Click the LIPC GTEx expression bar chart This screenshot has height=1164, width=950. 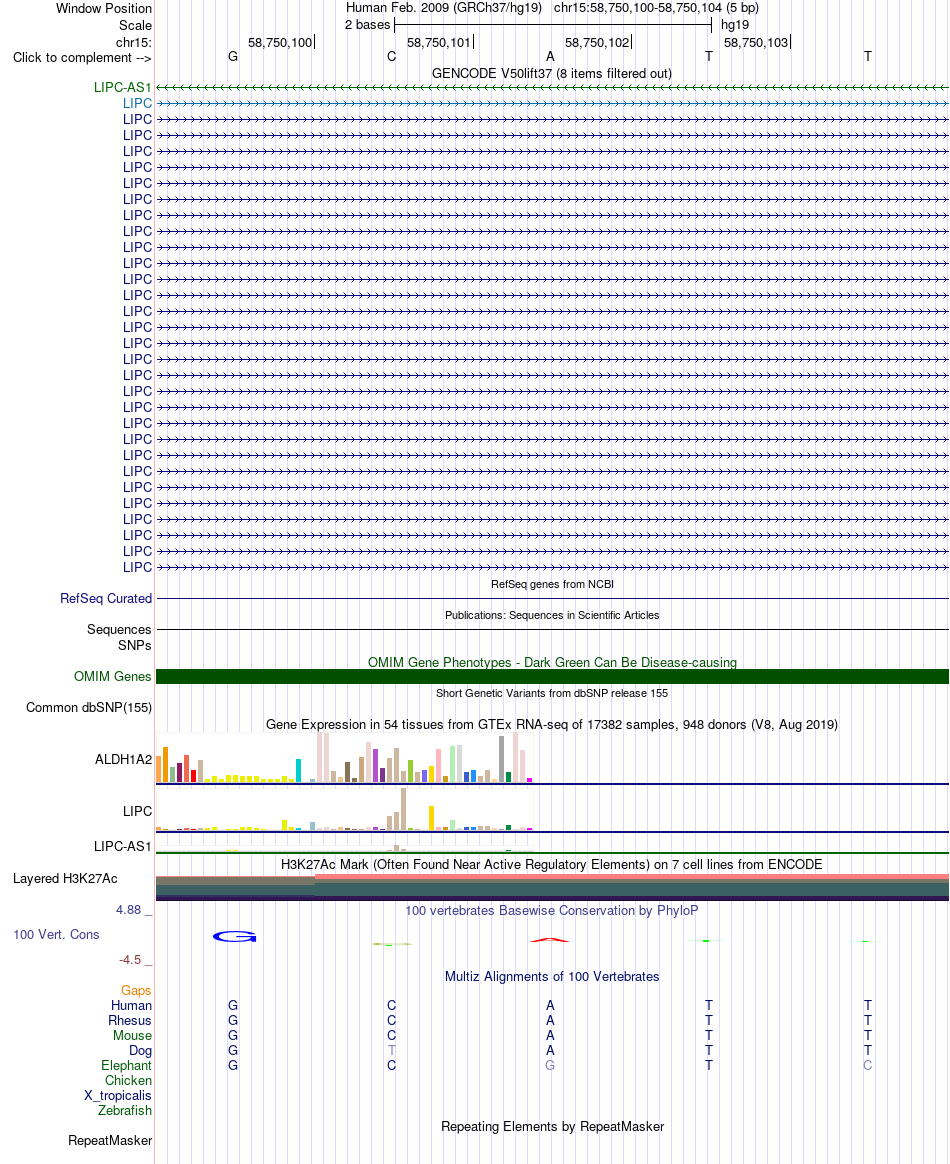click(x=344, y=808)
